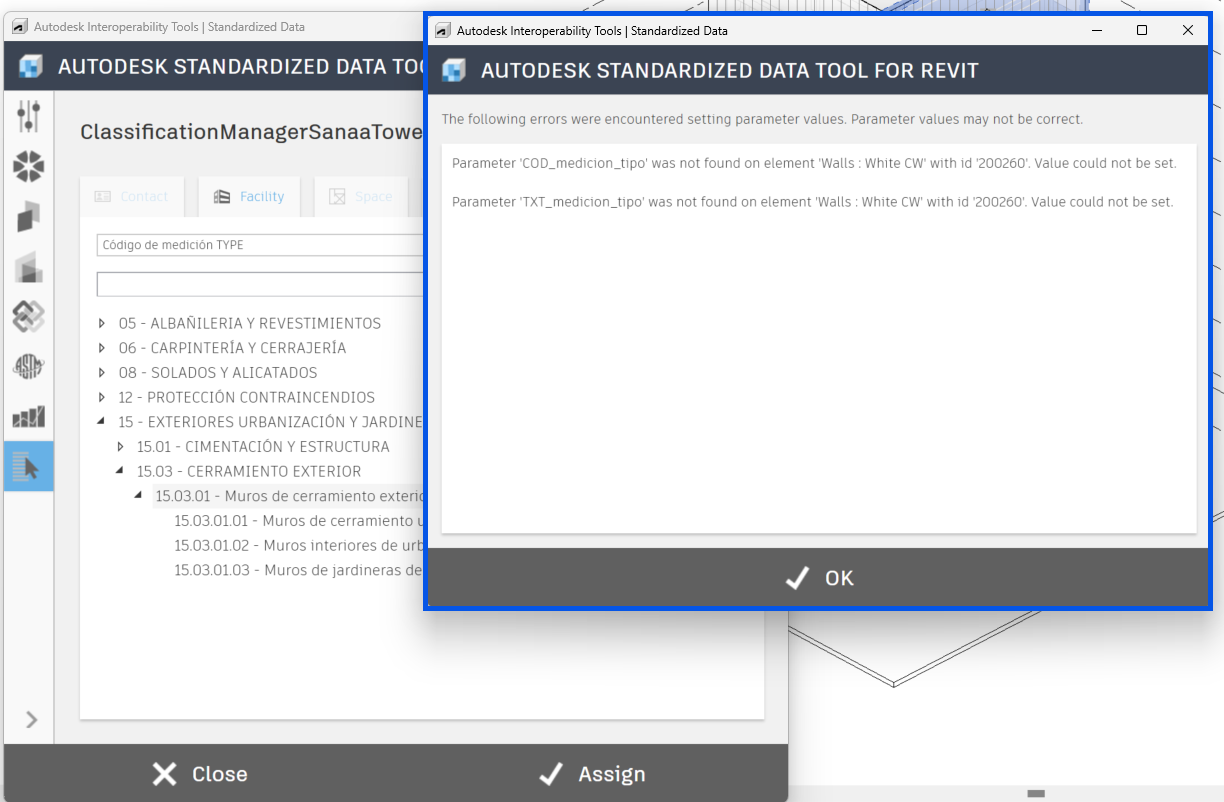Click the gray stacked building sidebar icon
Viewport: 1224px width, 802px height.
pyautogui.click(x=28, y=266)
